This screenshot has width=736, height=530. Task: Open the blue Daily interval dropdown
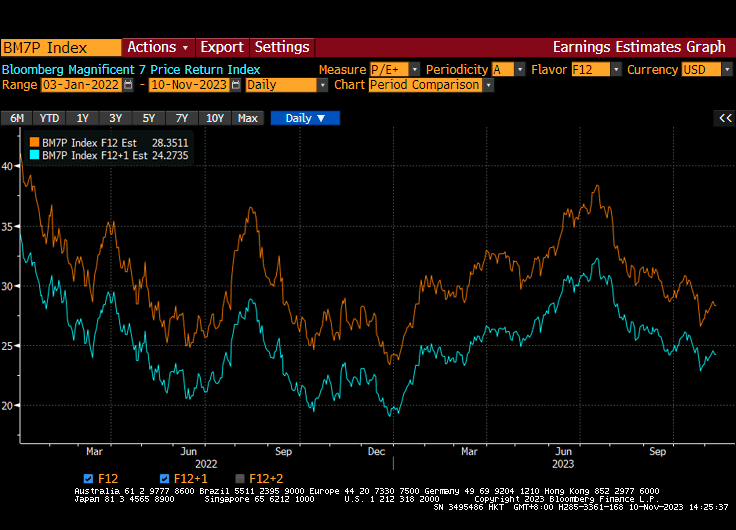click(x=305, y=118)
